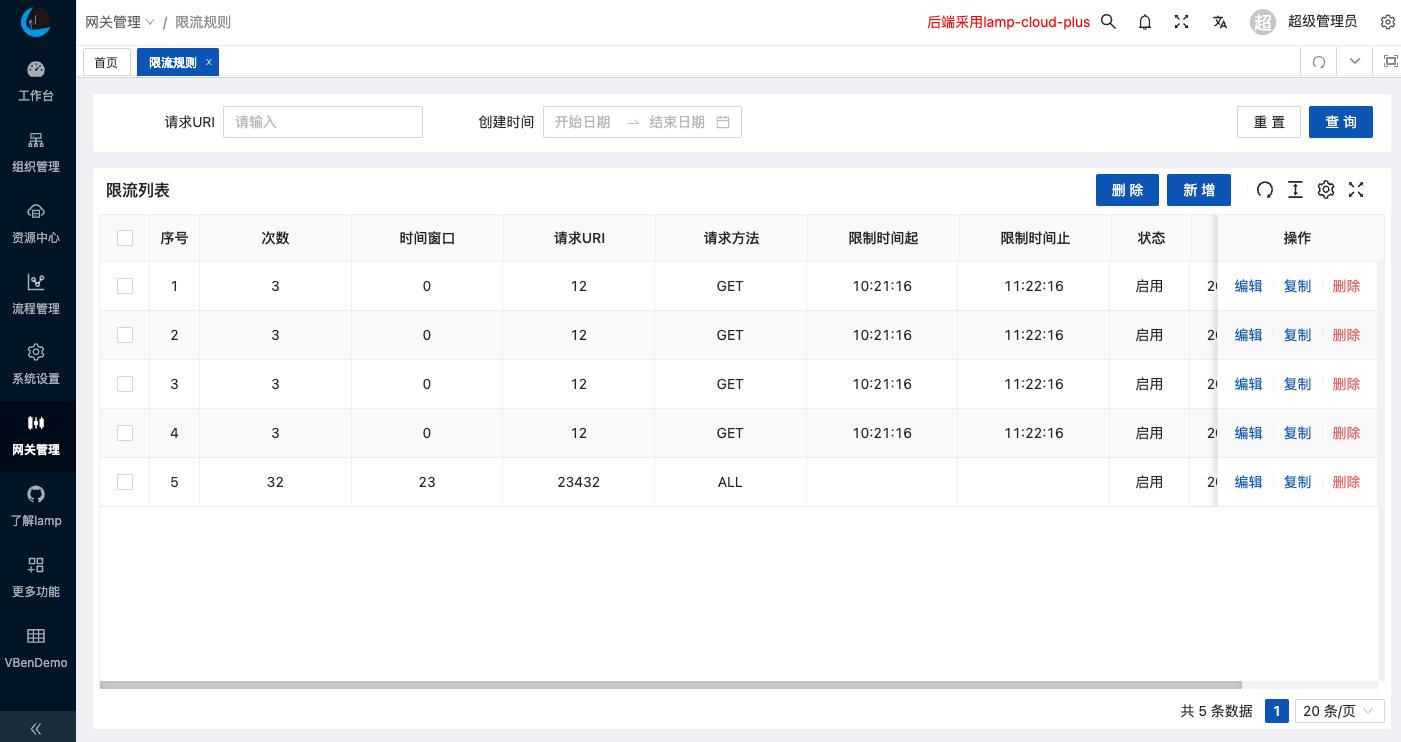Refresh the 限流列表 table data

pyautogui.click(x=1265, y=190)
